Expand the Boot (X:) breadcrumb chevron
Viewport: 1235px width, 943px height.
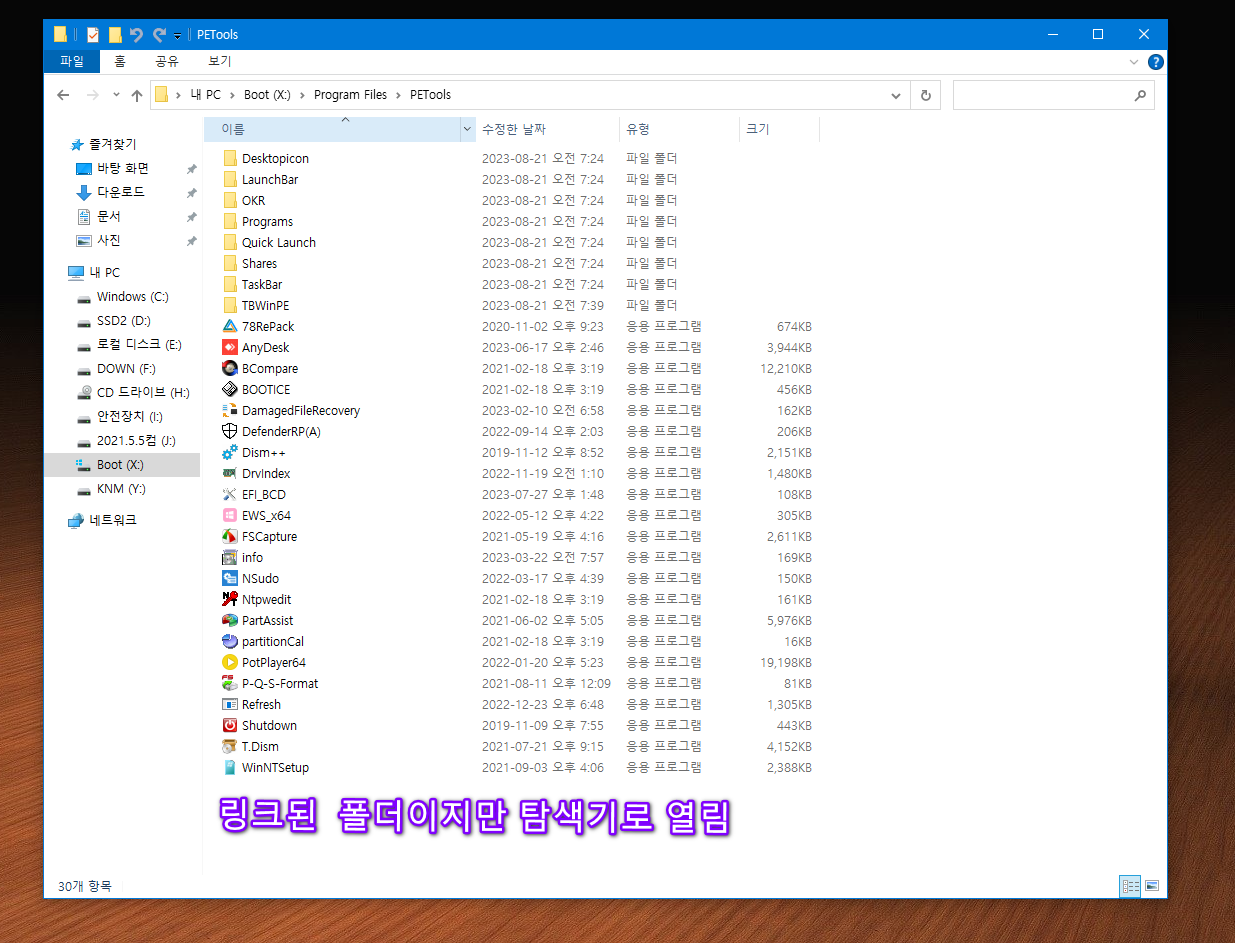click(x=301, y=95)
